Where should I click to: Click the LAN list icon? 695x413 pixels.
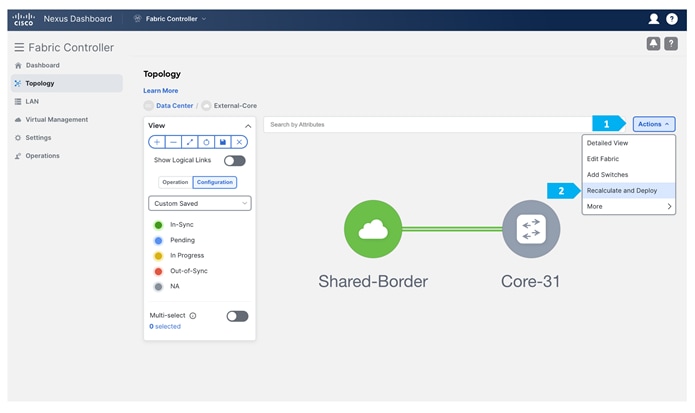pos(18,101)
